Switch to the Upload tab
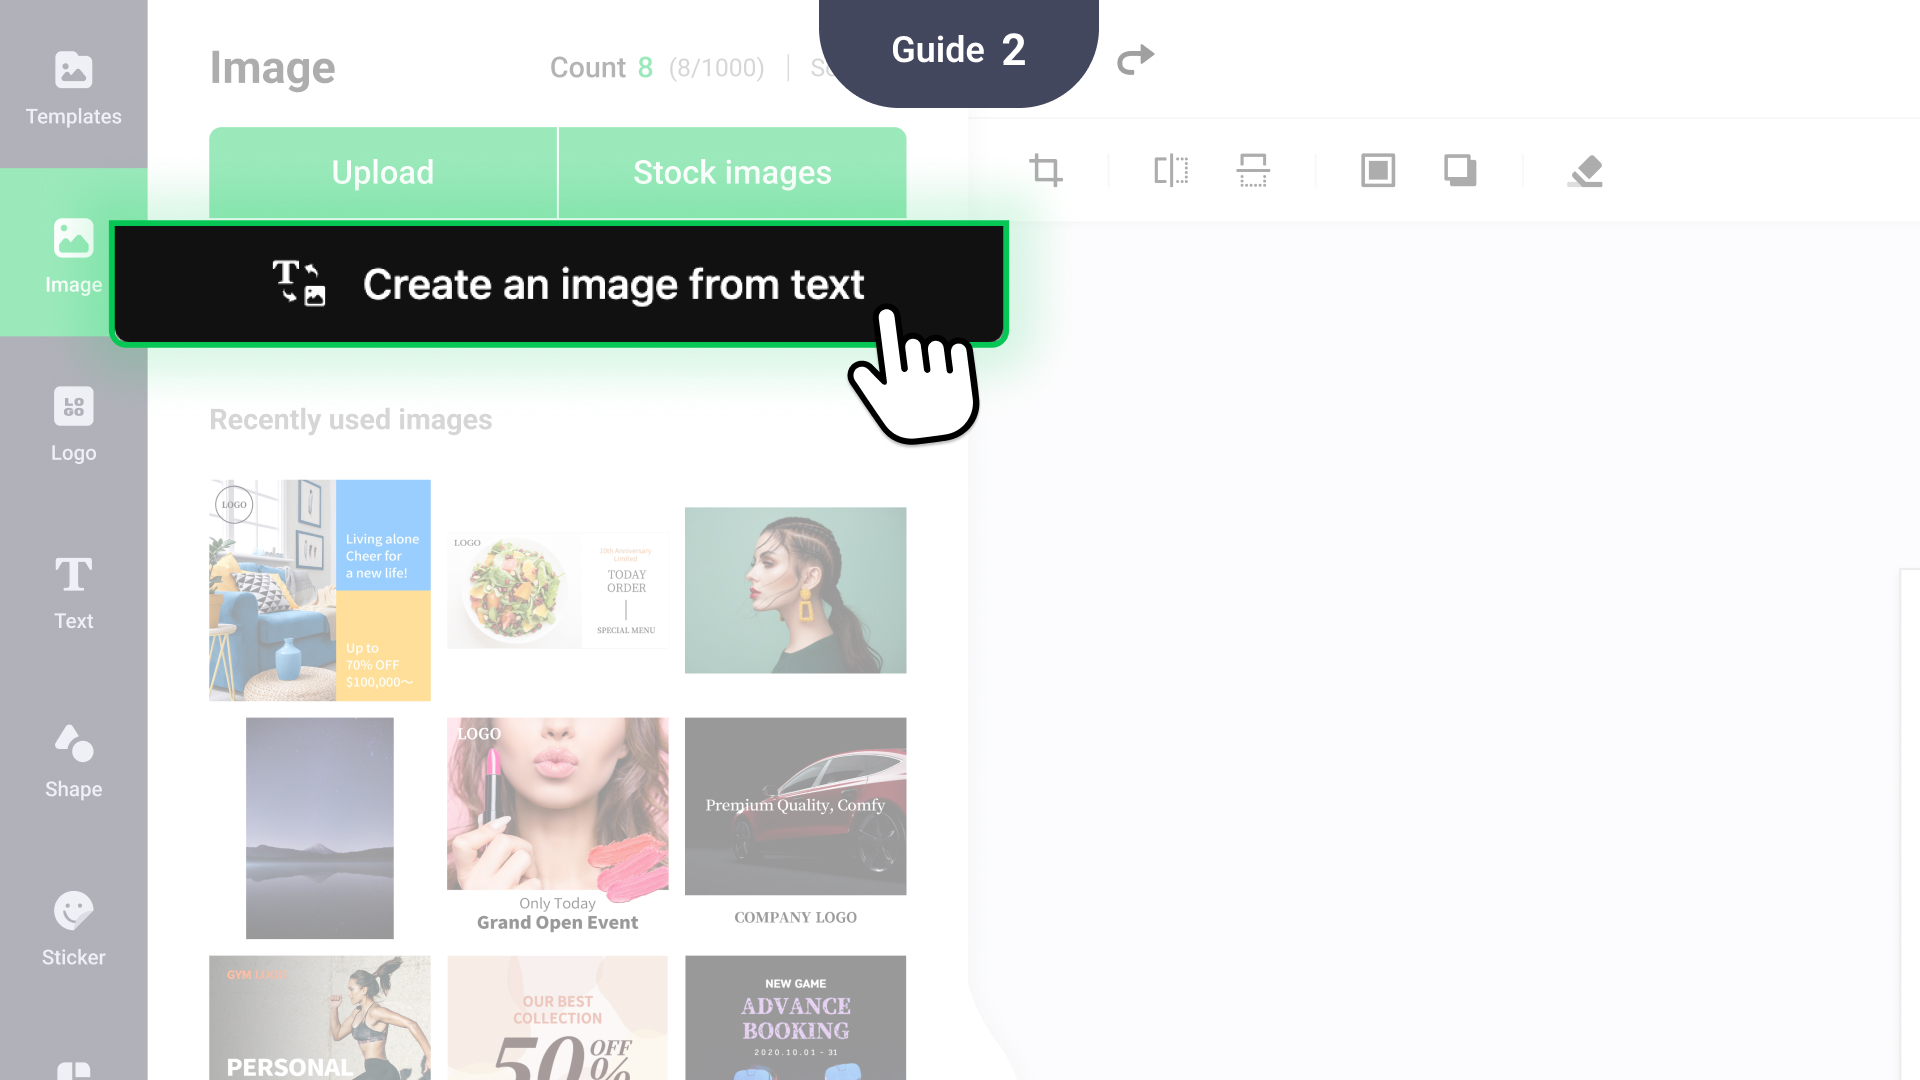 point(383,172)
